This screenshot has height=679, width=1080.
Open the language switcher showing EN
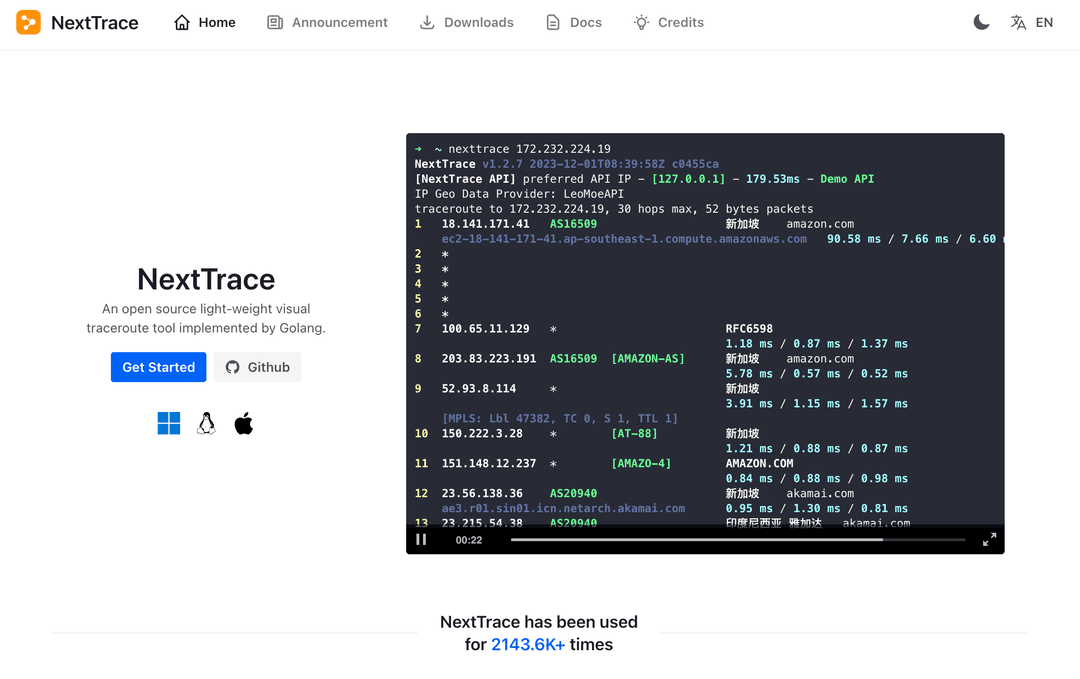[x=1030, y=22]
